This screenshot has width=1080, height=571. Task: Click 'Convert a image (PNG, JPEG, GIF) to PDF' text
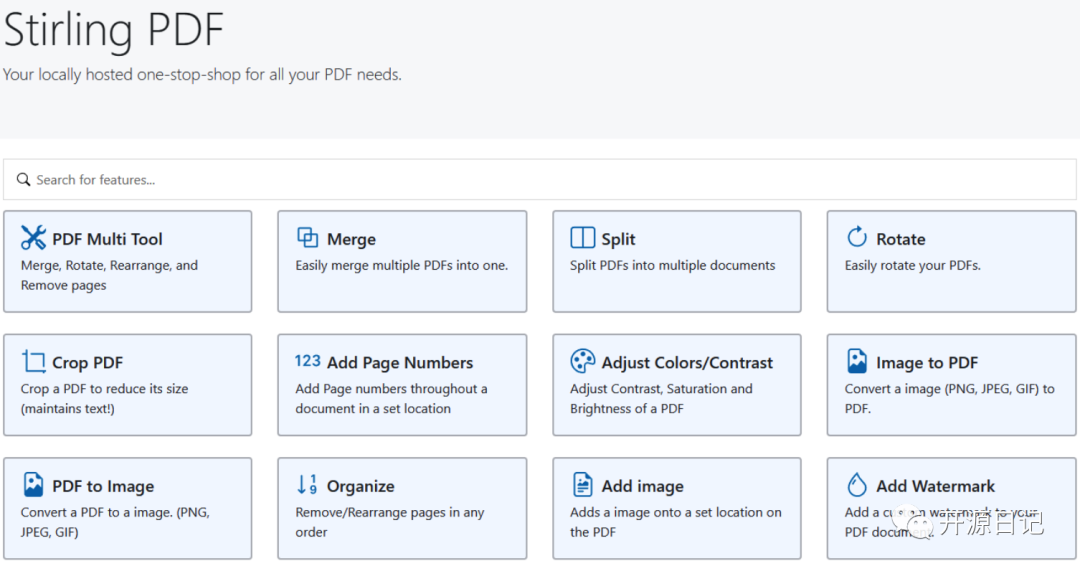tap(949, 398)
